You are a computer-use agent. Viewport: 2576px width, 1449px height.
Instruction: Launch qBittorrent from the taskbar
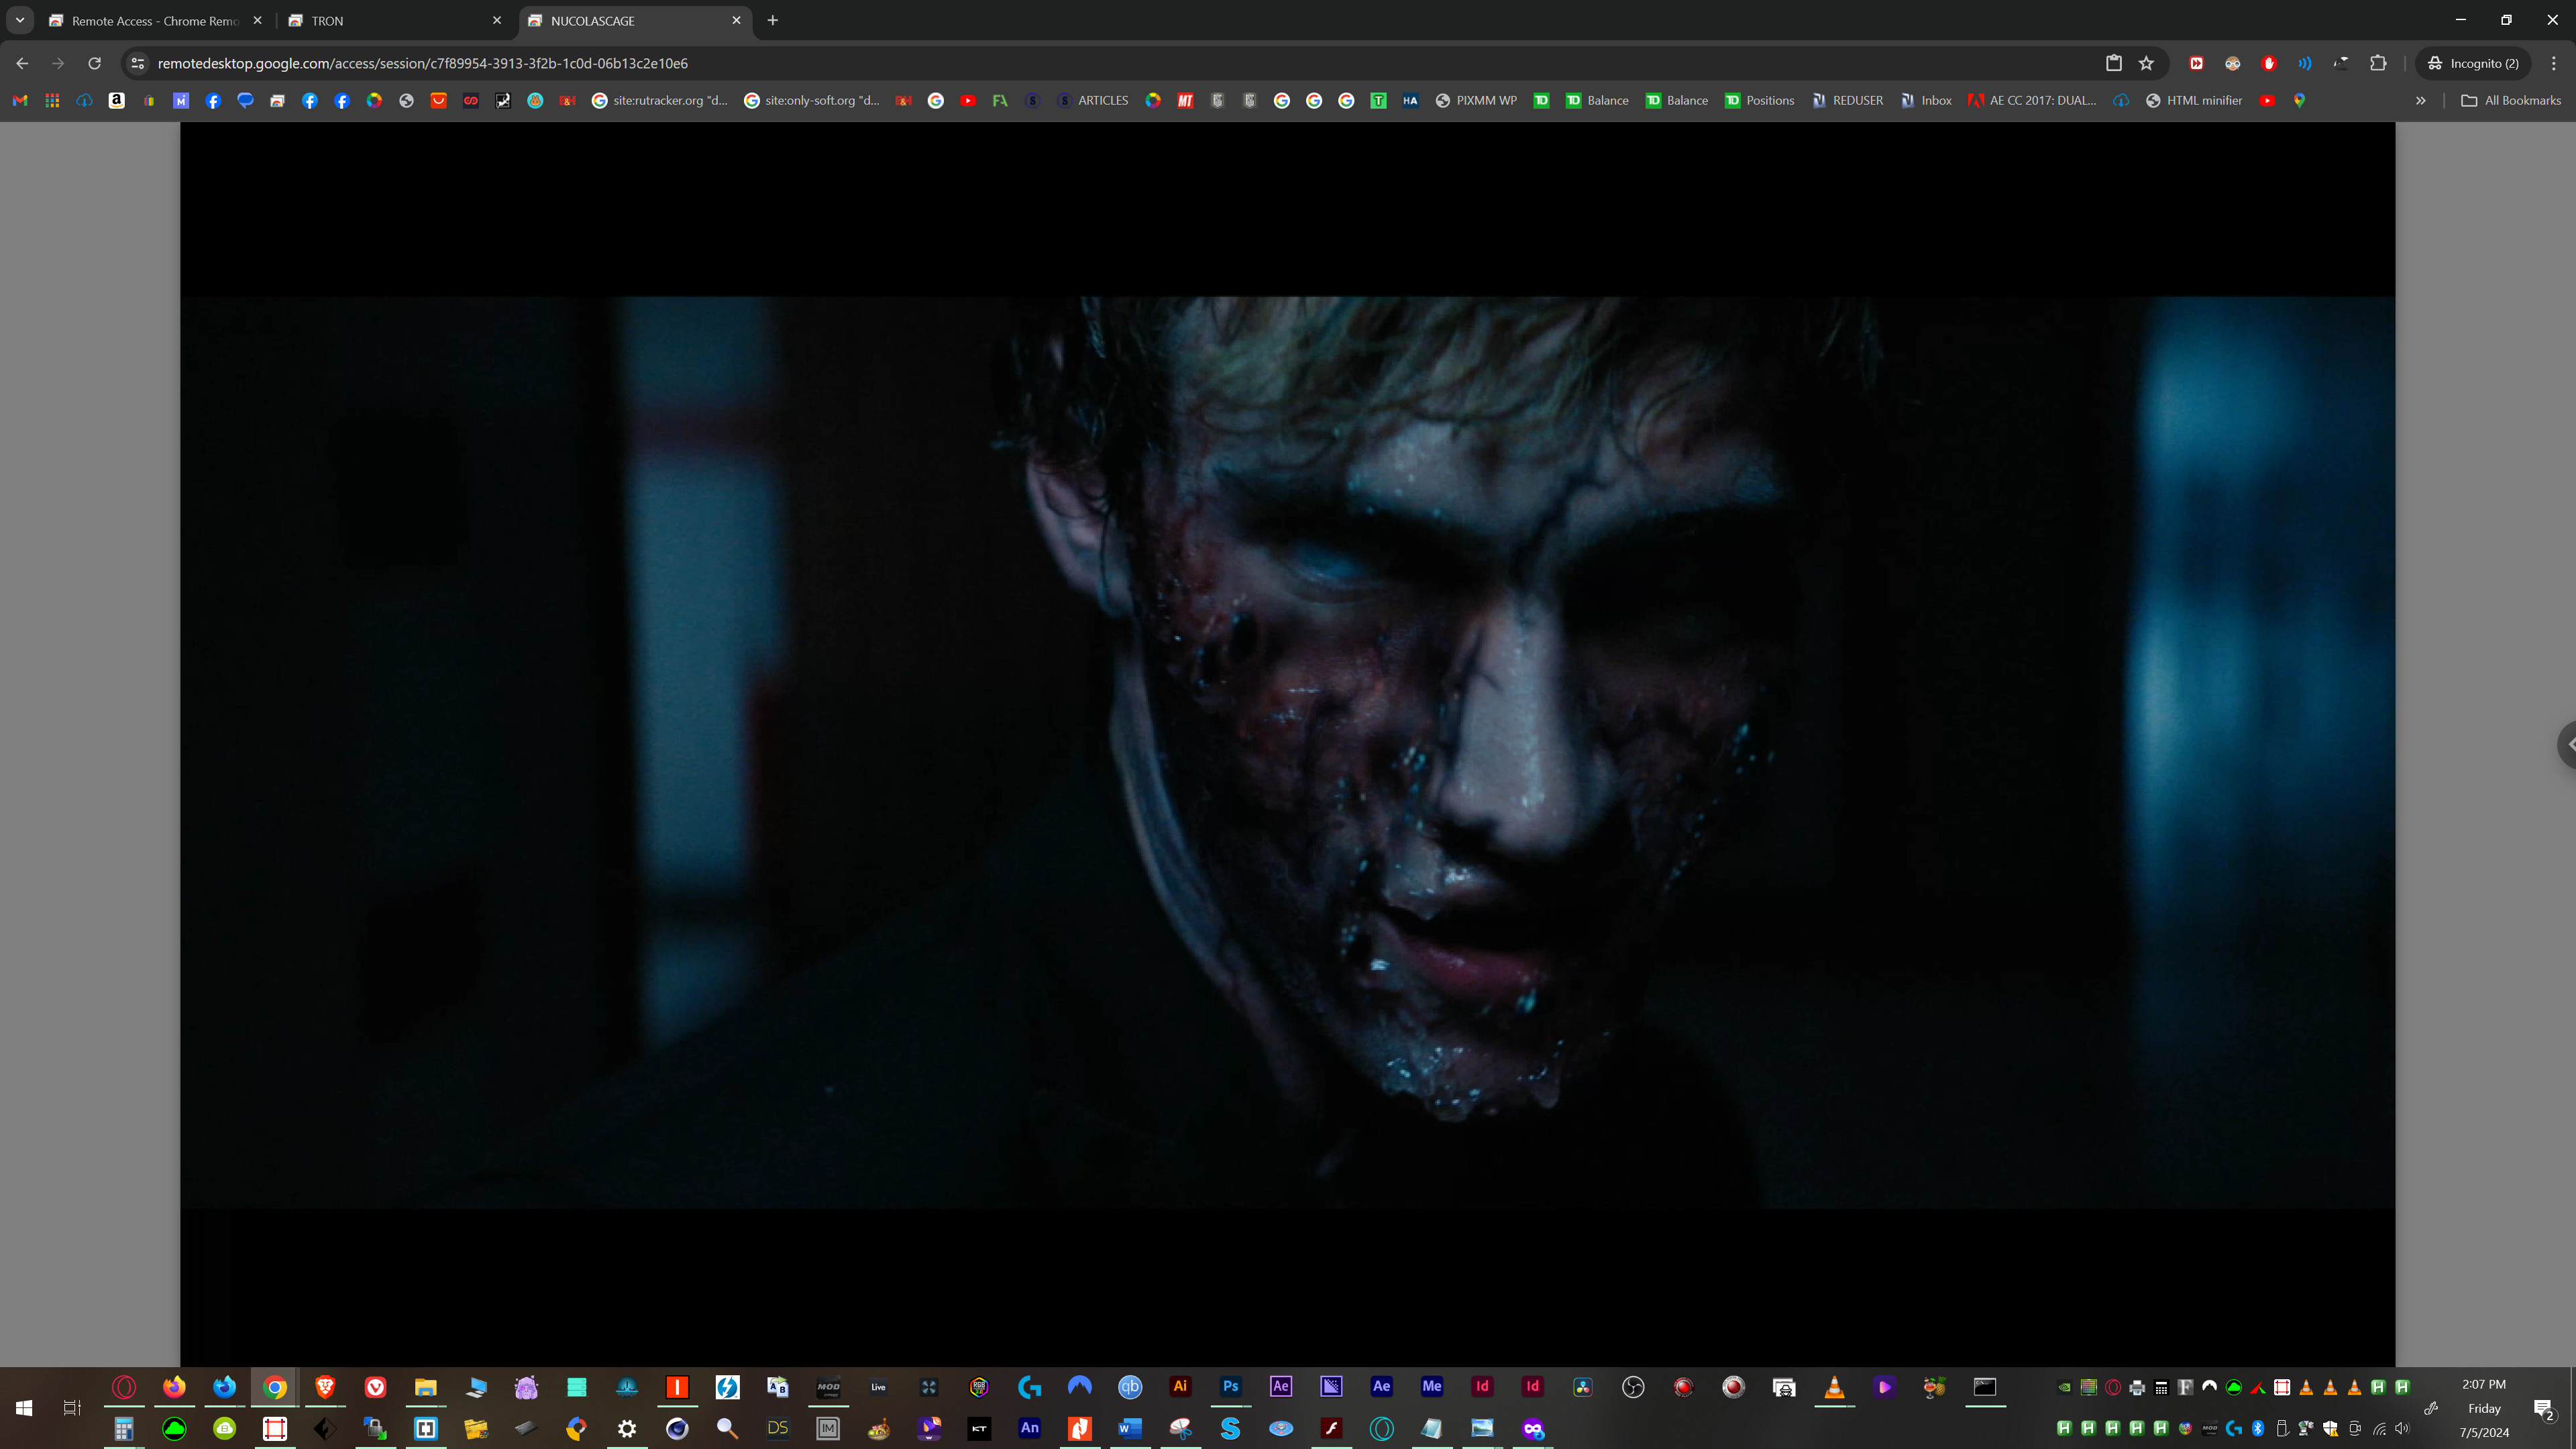tap(1130, 1386)
